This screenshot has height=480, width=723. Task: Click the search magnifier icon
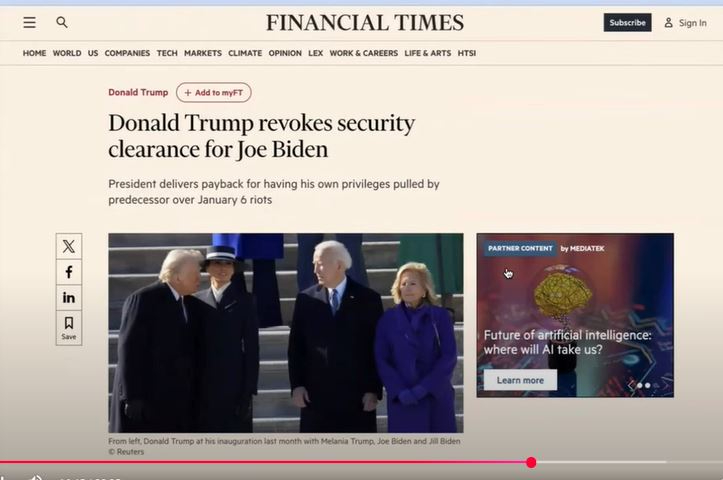pyautogui.click(x=62, y=22)
